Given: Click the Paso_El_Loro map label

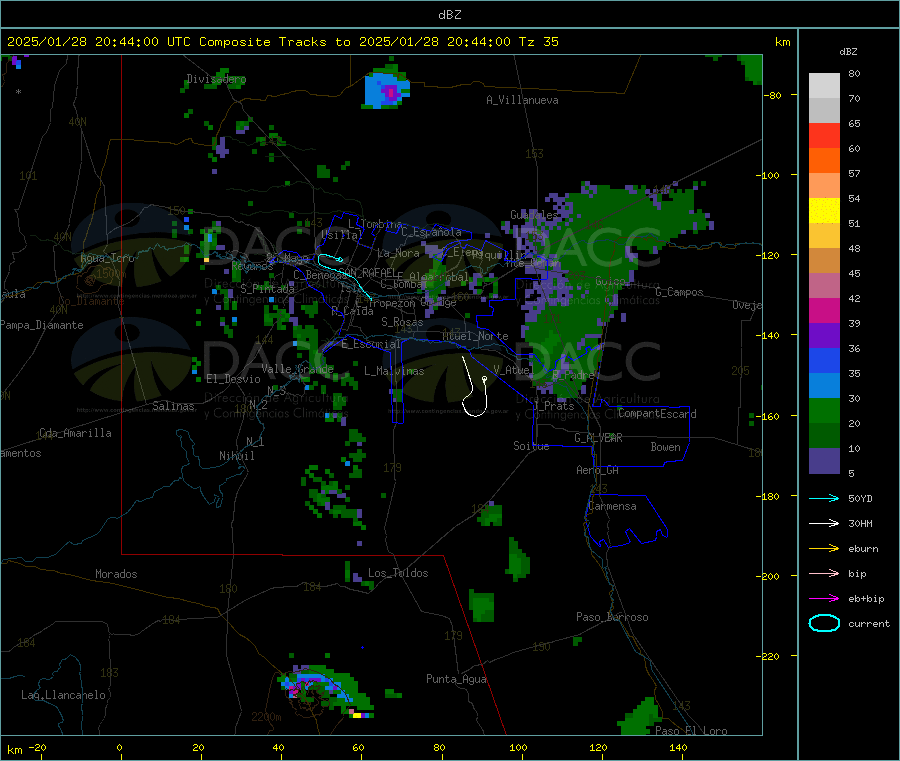Looking at the screenshot, I should (691, 731).
